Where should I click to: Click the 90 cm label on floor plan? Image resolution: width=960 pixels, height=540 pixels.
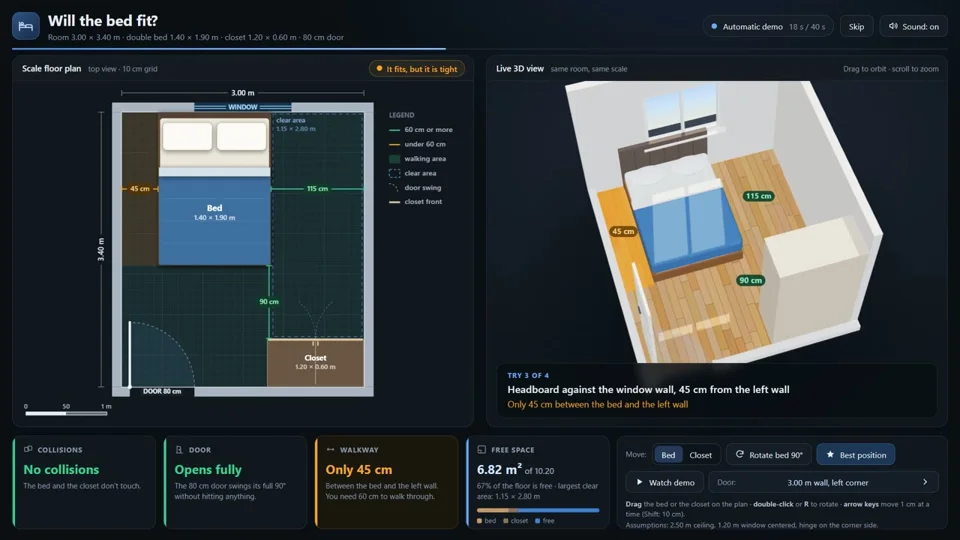[269, 302]
